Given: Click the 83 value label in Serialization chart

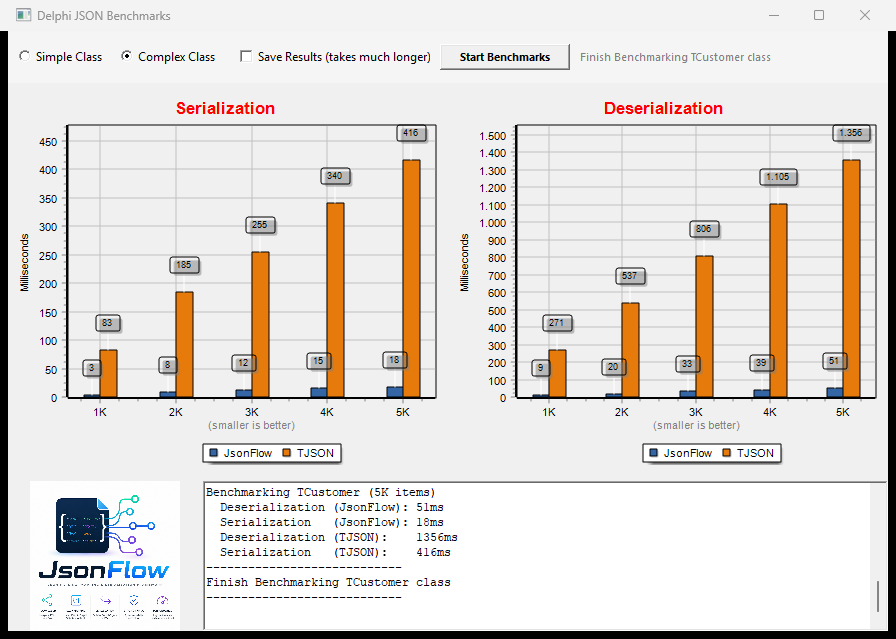Looking at the screenshot, I should click(x=107, y=323).
